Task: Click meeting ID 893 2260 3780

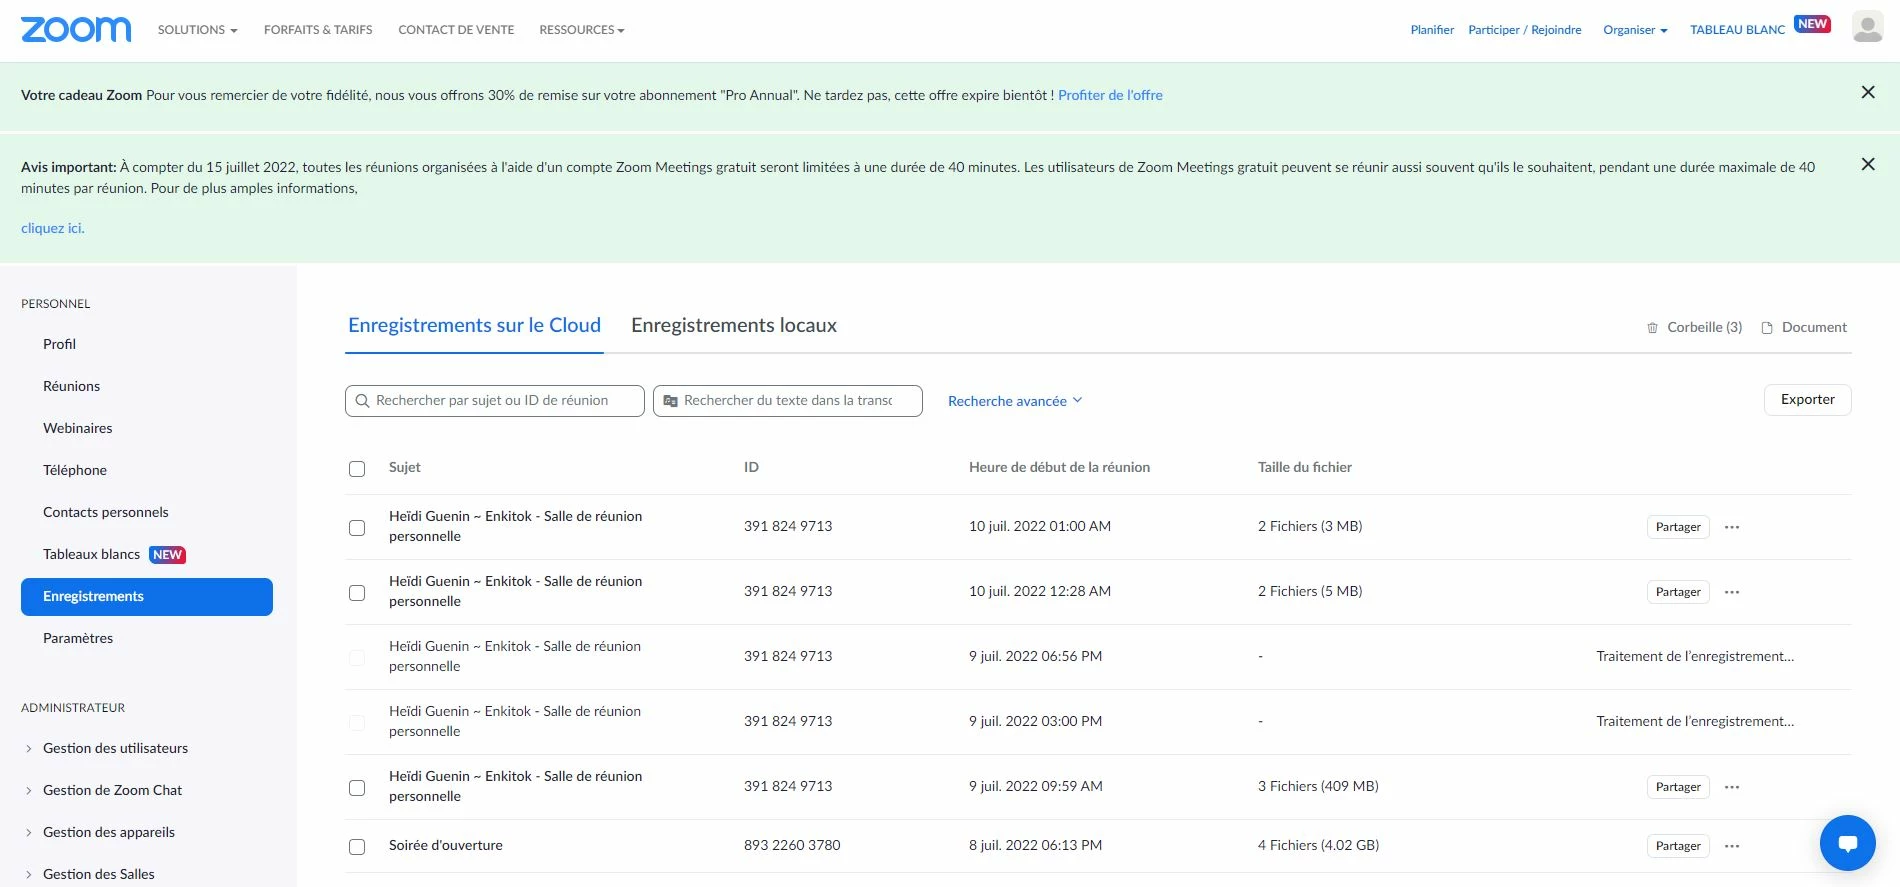Action: pyautogui.click(x=792, y=845)
